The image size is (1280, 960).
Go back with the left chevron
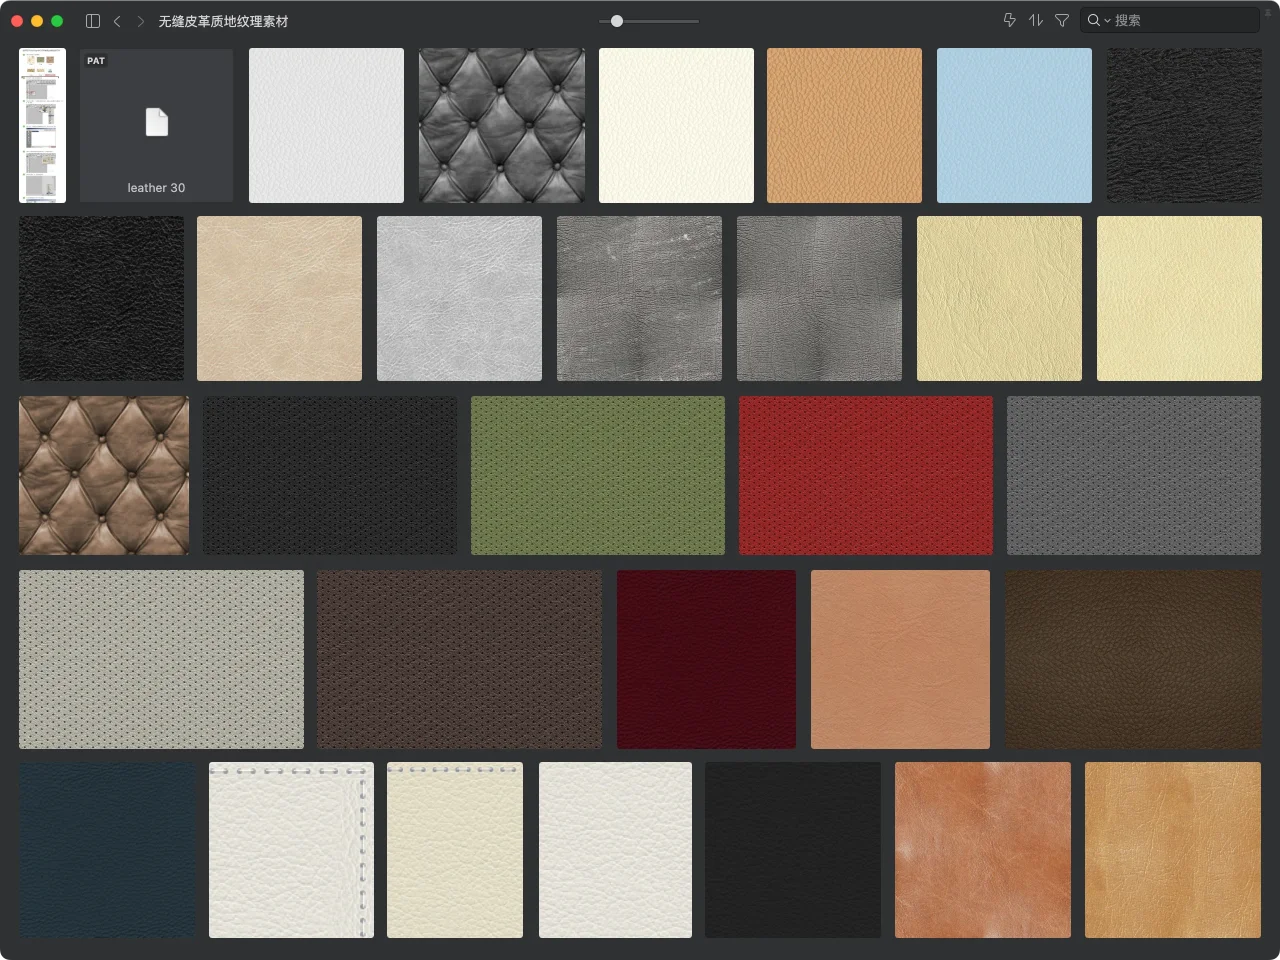(x=117, y=21)
